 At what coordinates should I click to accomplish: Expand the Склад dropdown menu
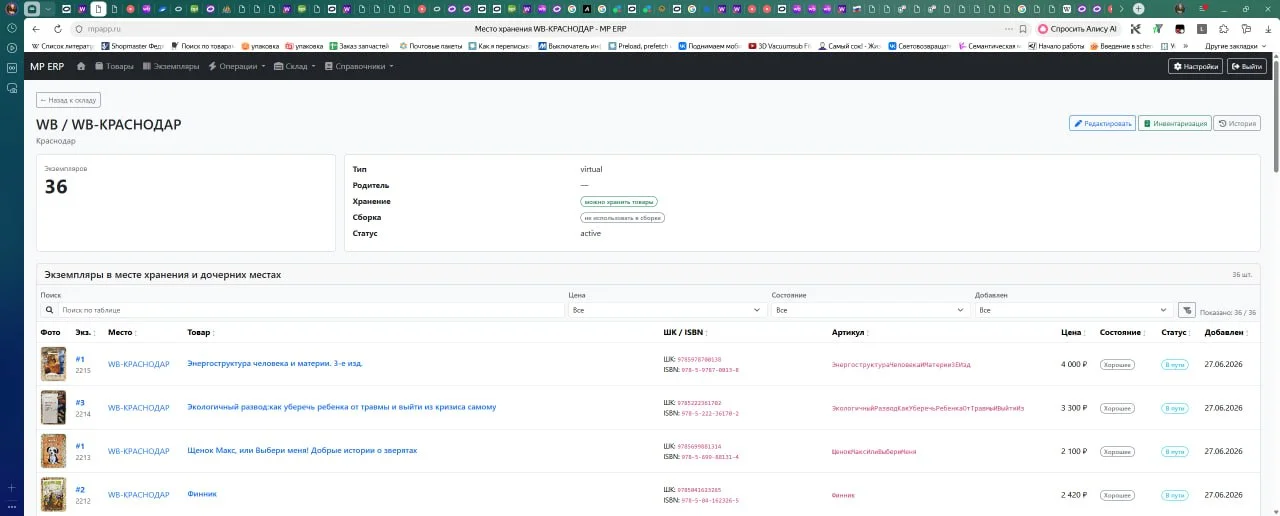[x=295, y=66]
